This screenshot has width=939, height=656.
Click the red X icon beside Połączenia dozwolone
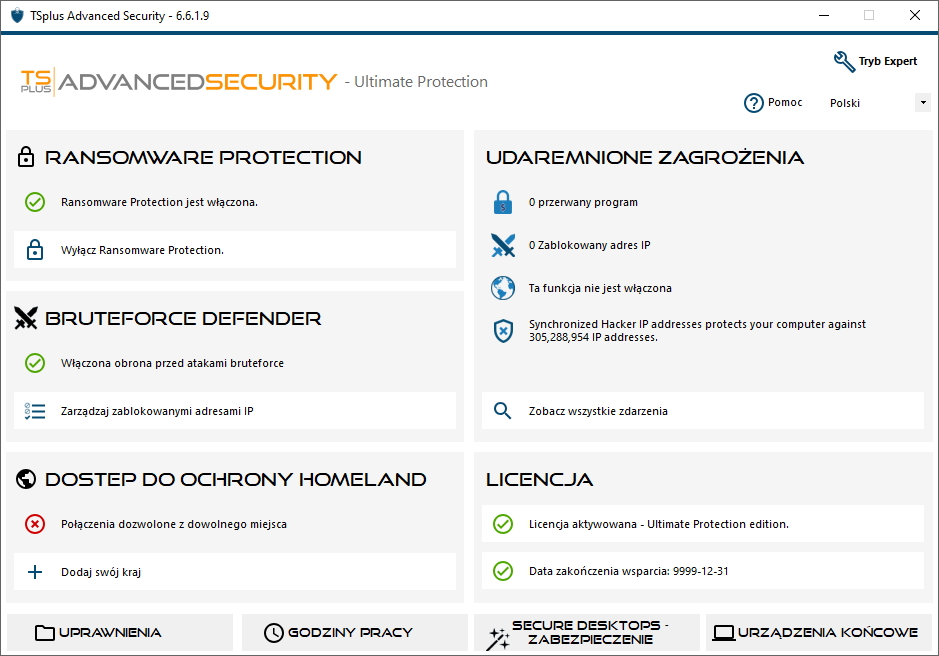[35, 524]
